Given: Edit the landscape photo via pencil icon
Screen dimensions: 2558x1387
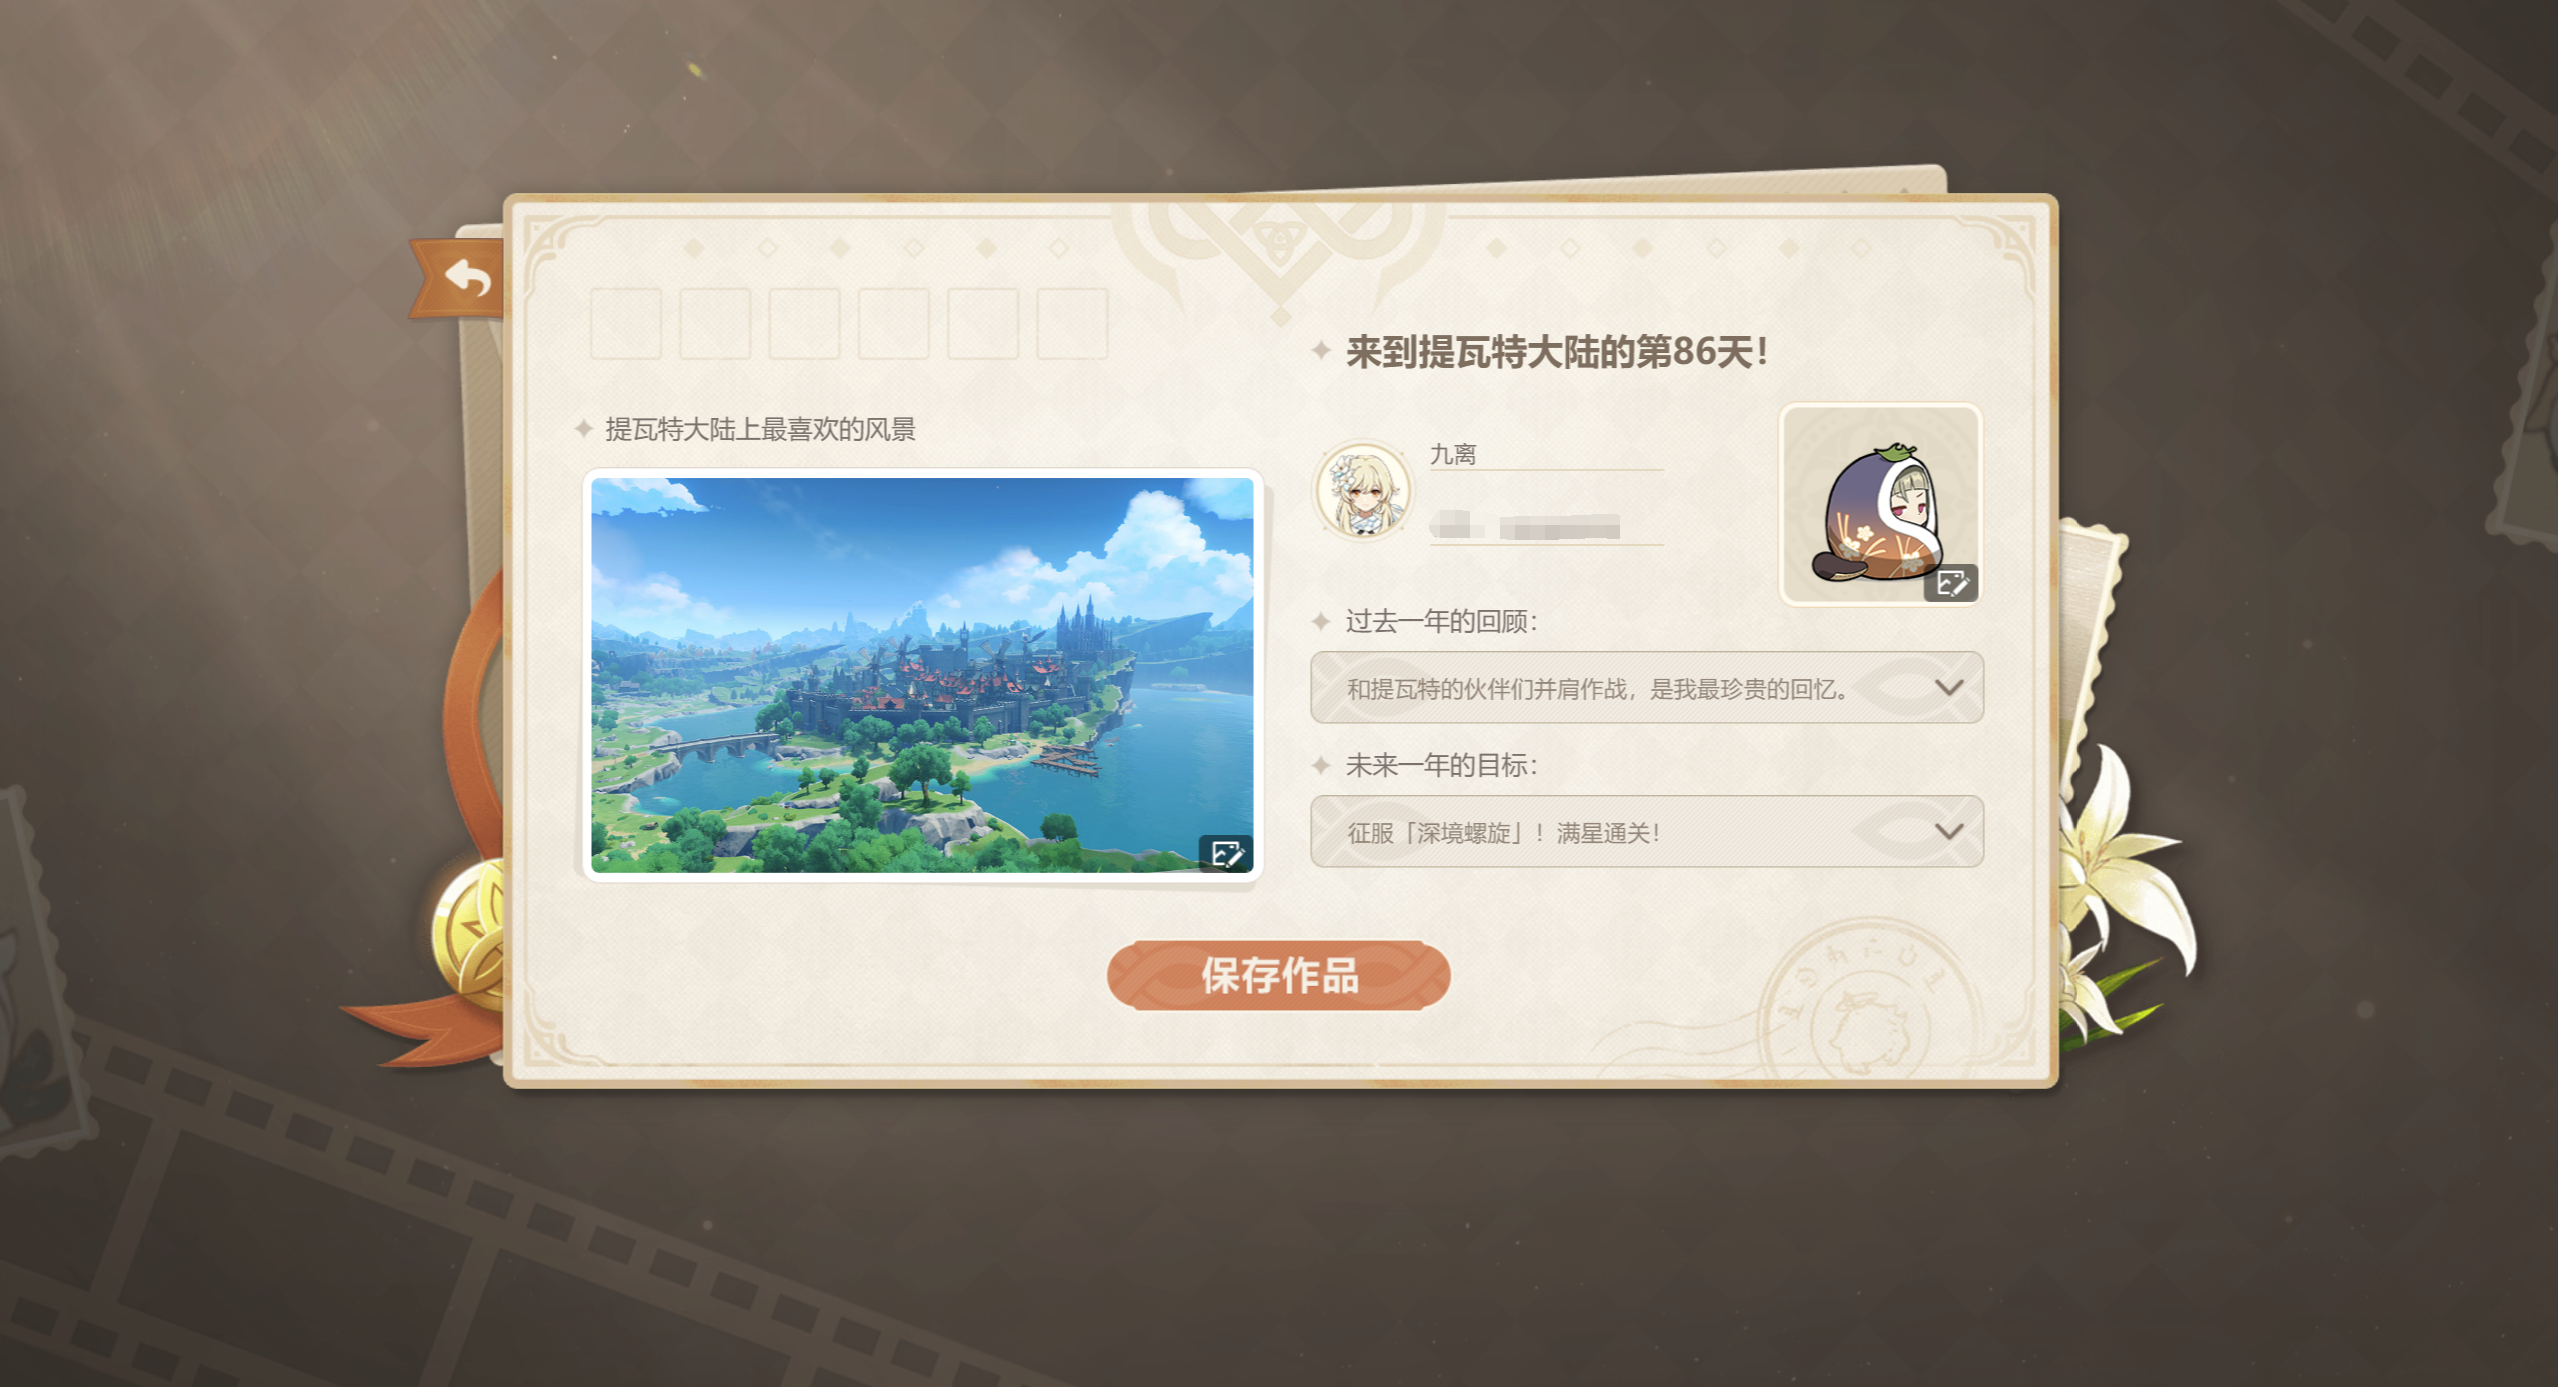Looking at the screenshot, I should coord(1225,853).
